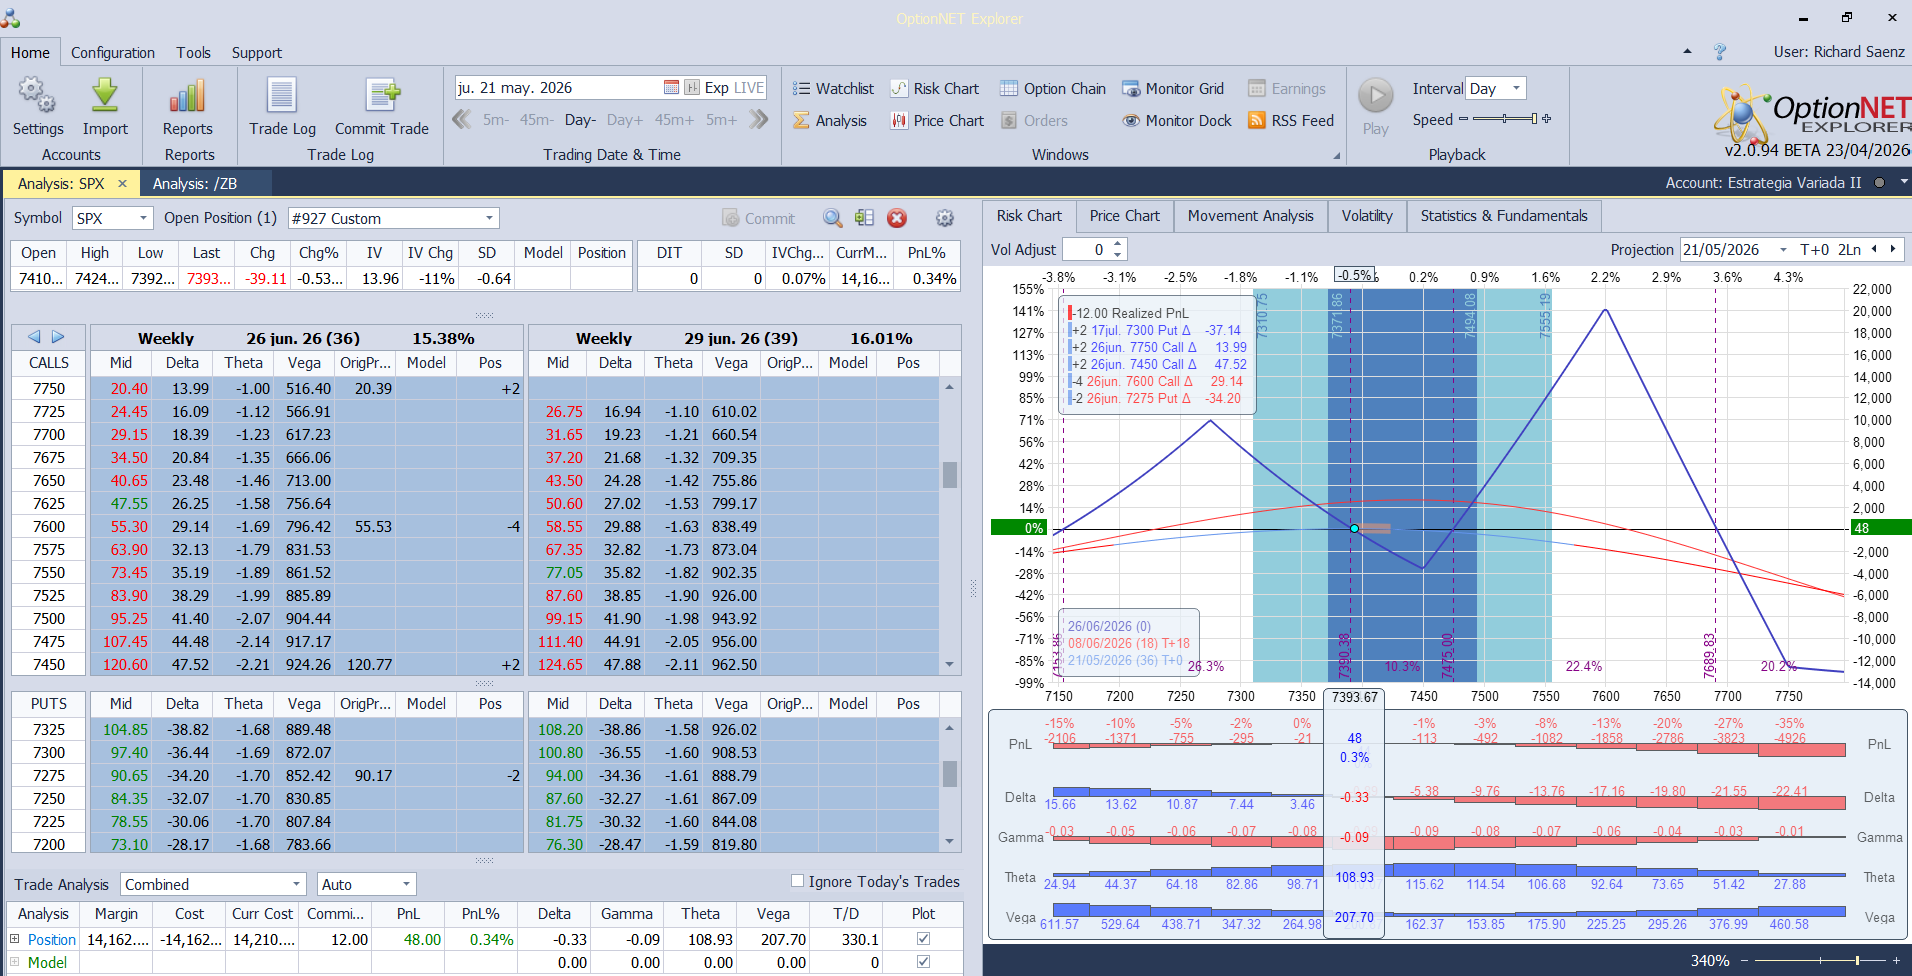Toggle the Exp expiration mode
Image resolution: width=1912 pixels, height=976 pixels.
717,88
